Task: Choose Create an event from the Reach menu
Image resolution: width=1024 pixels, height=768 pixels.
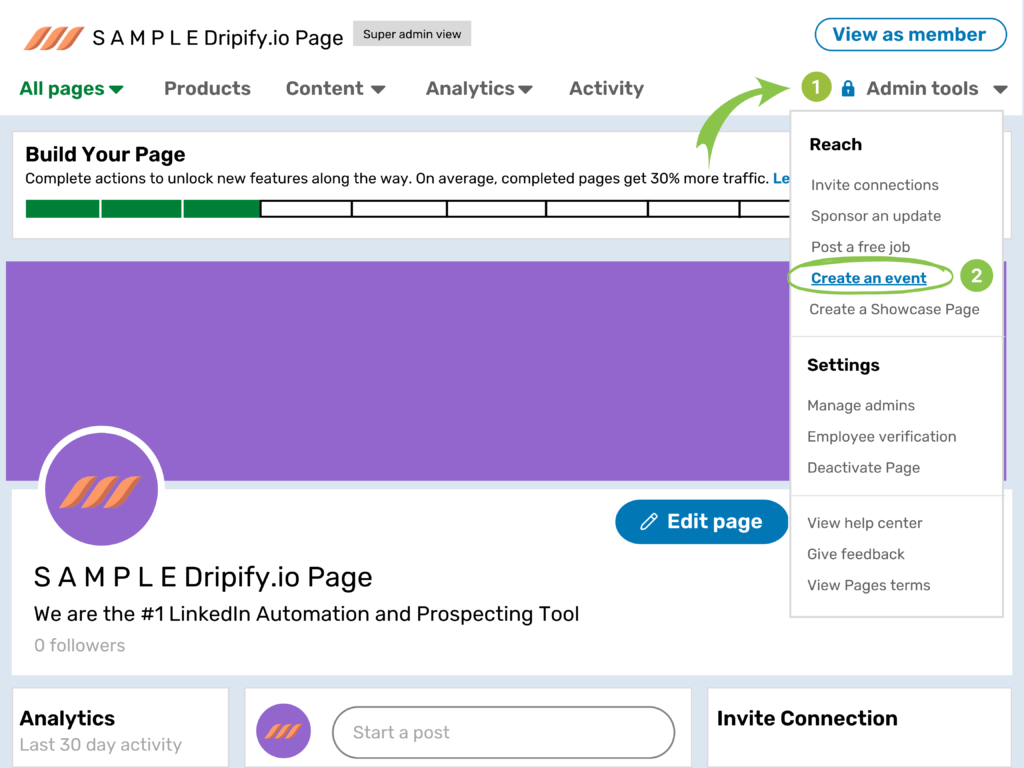Action: (x=869, y=277)
